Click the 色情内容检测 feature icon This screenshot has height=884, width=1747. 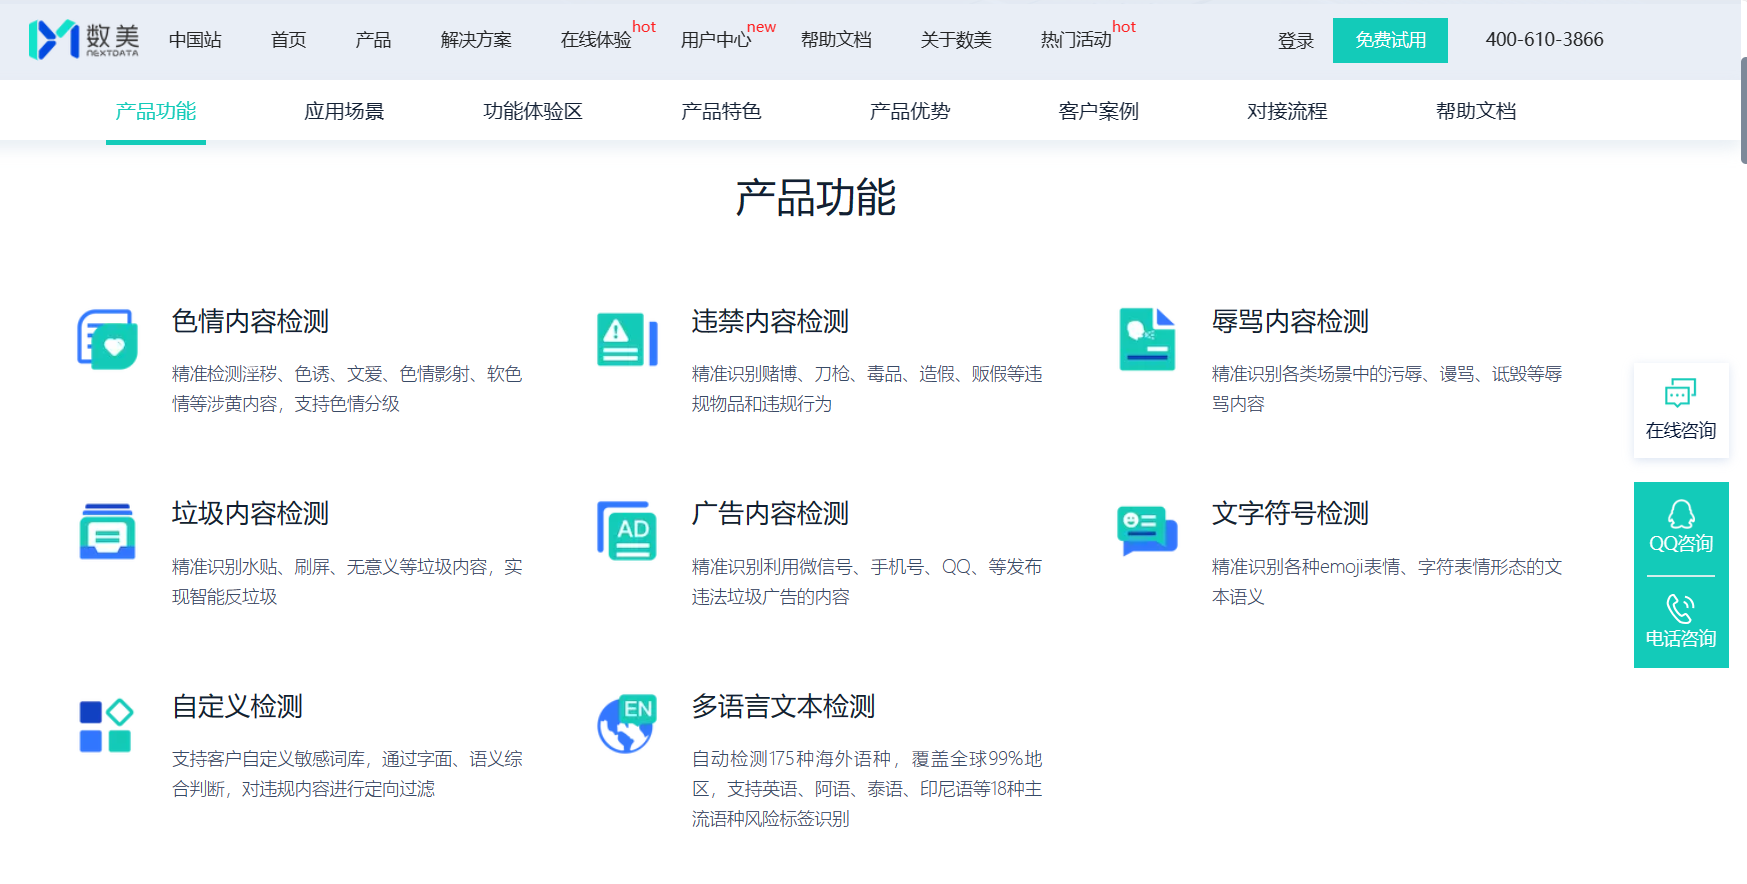pyautogui.click(x=108, y=340)
